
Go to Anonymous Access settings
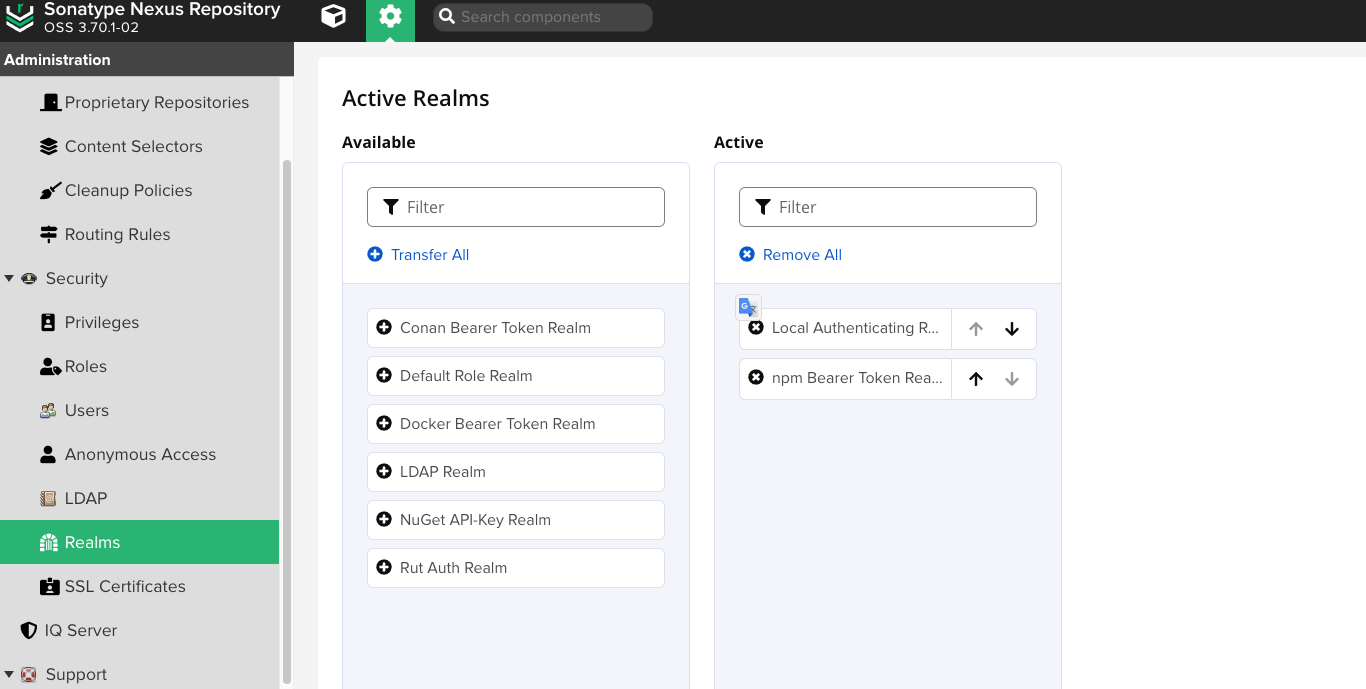140,454
